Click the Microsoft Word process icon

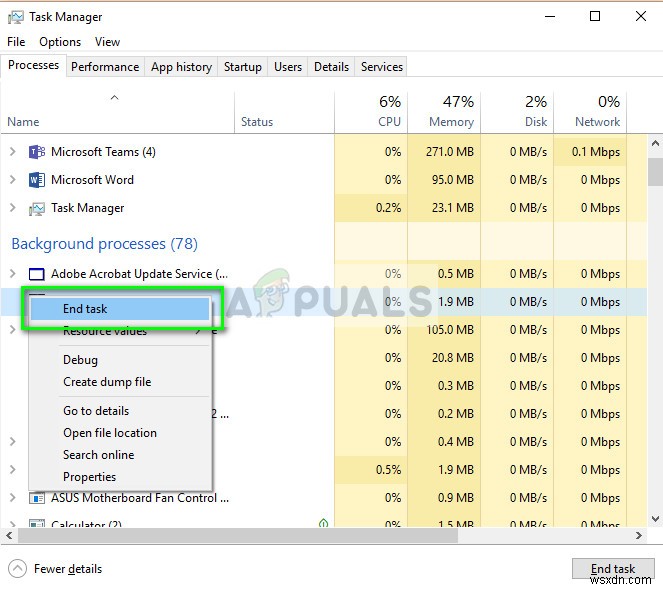pos(37,180)
